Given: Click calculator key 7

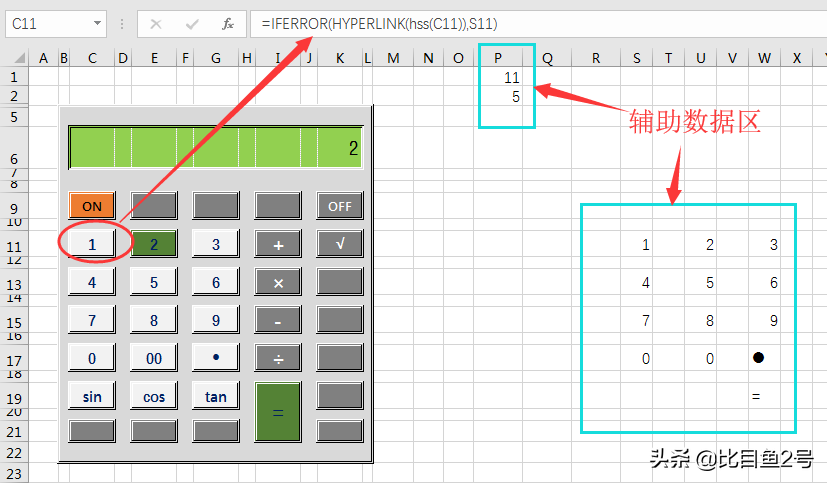Looking at the screenshot, I should point(92,320).
